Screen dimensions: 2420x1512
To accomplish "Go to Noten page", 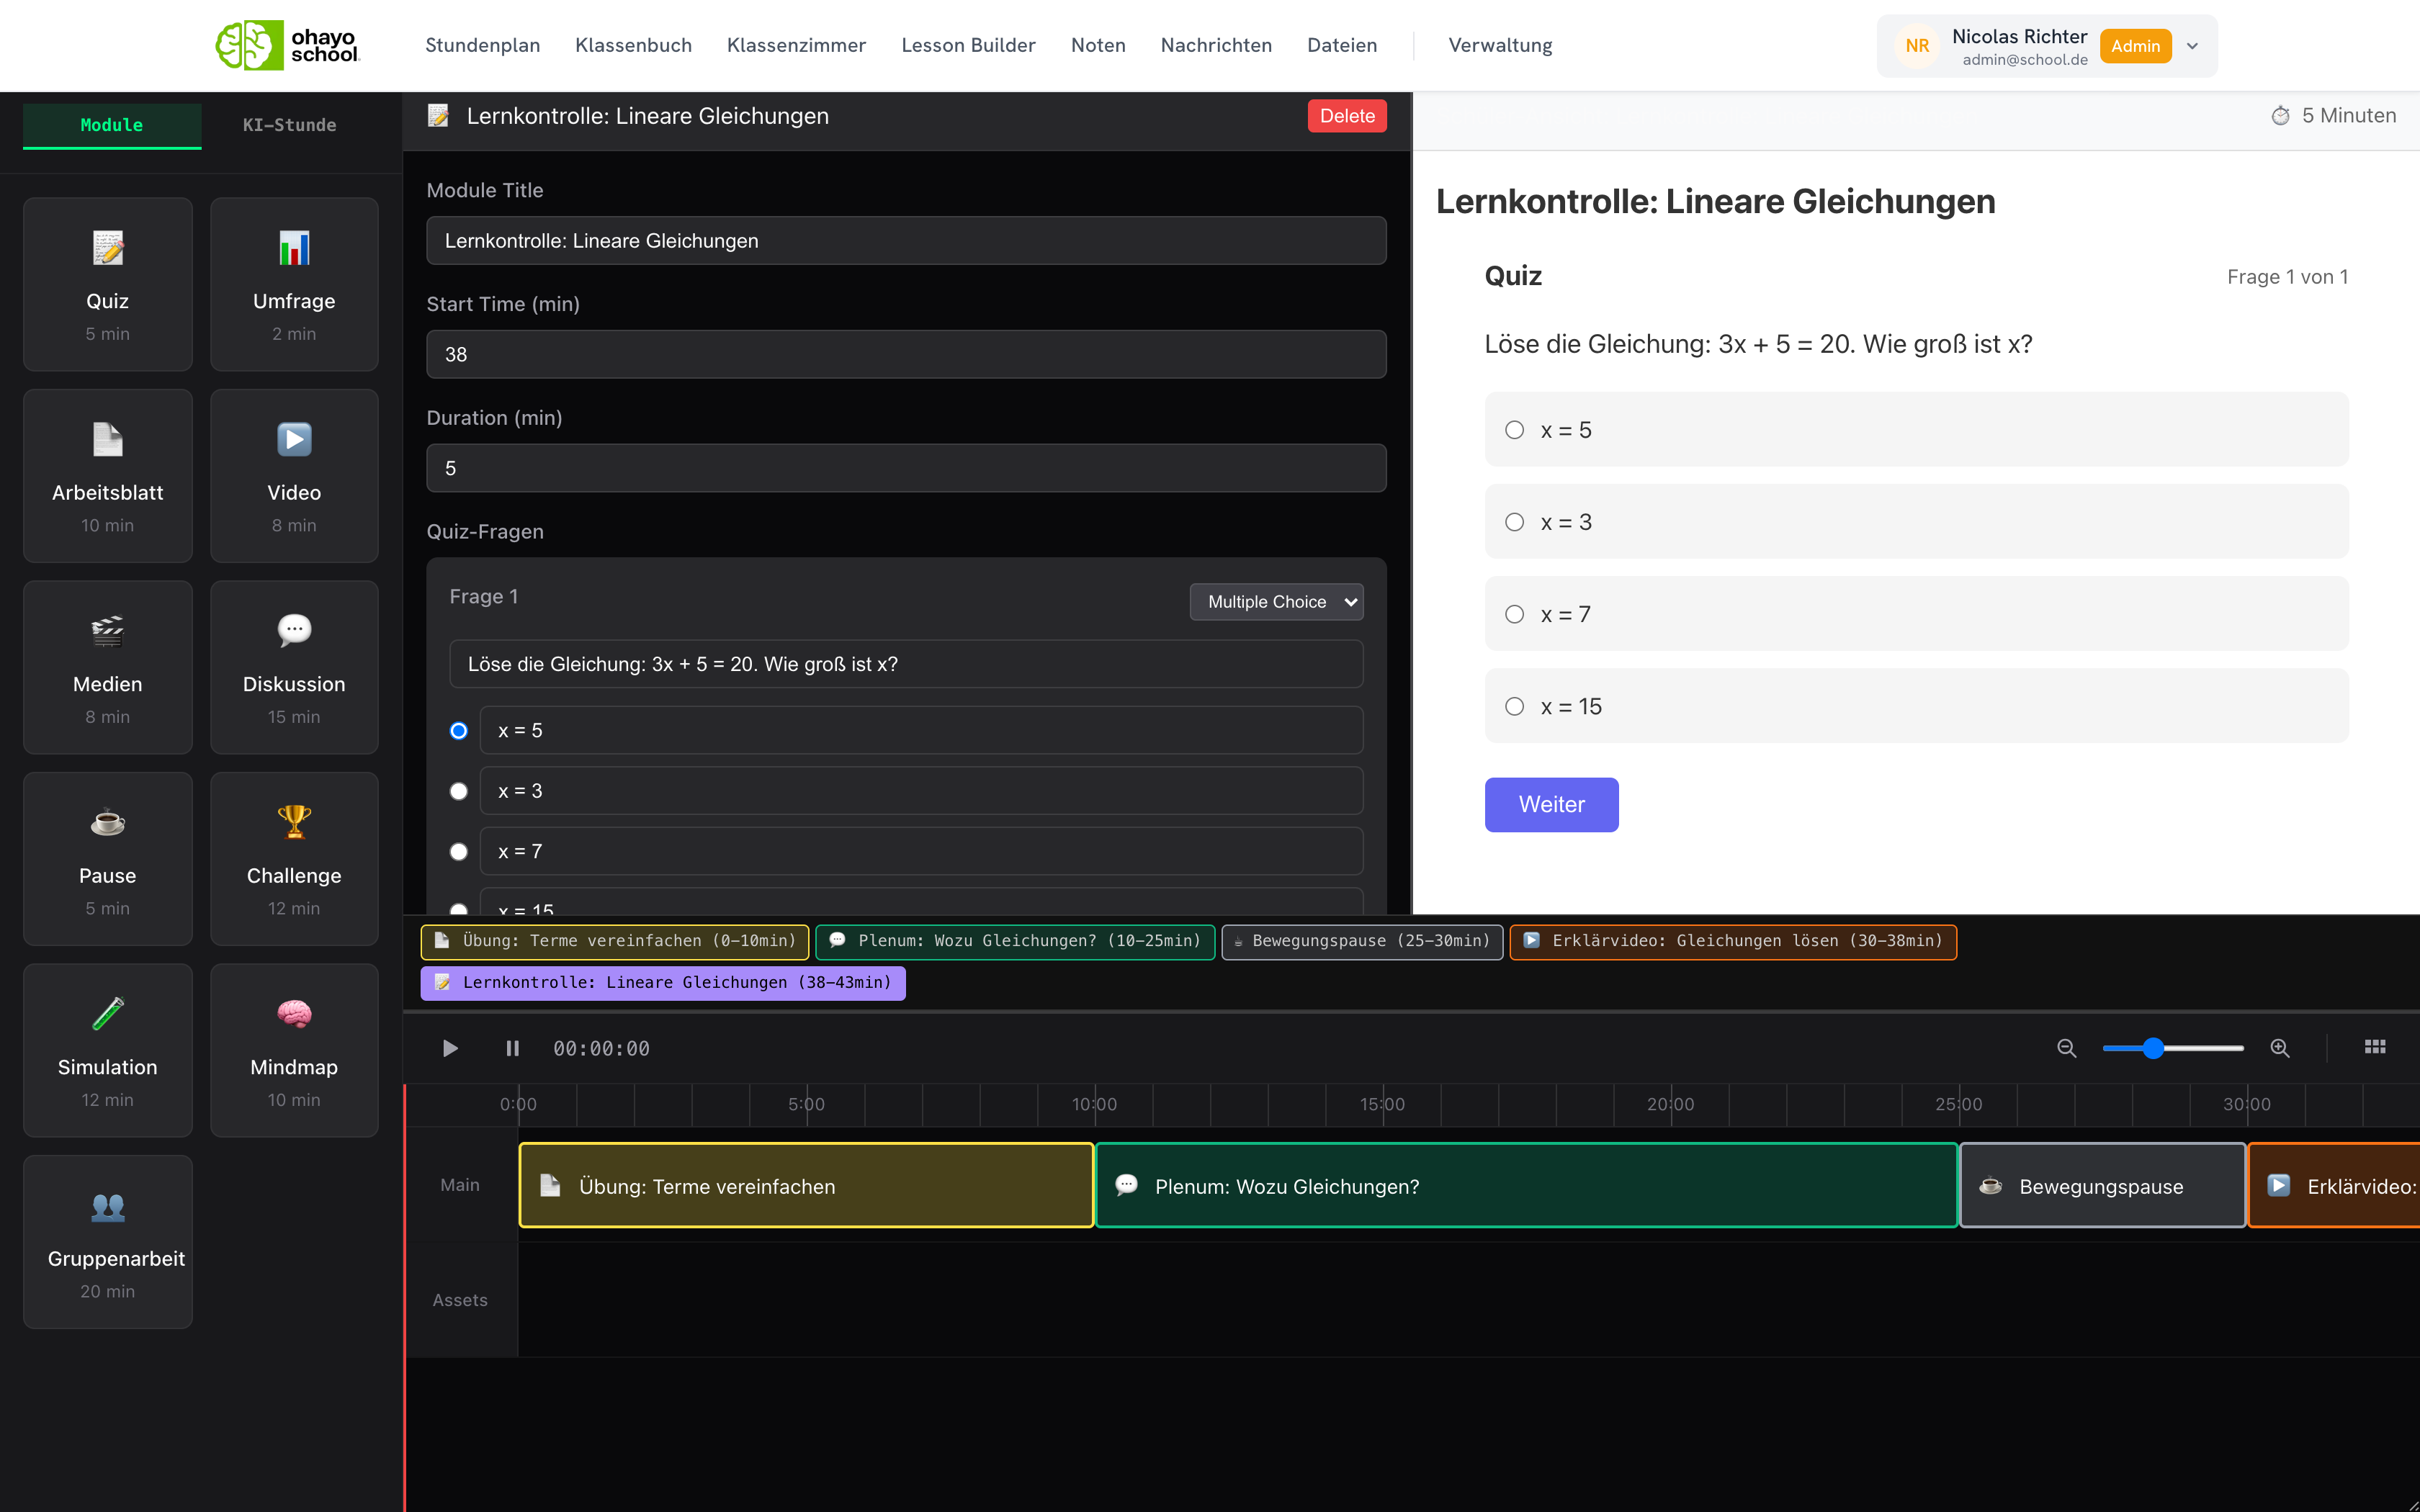I will pos(1098,45).
